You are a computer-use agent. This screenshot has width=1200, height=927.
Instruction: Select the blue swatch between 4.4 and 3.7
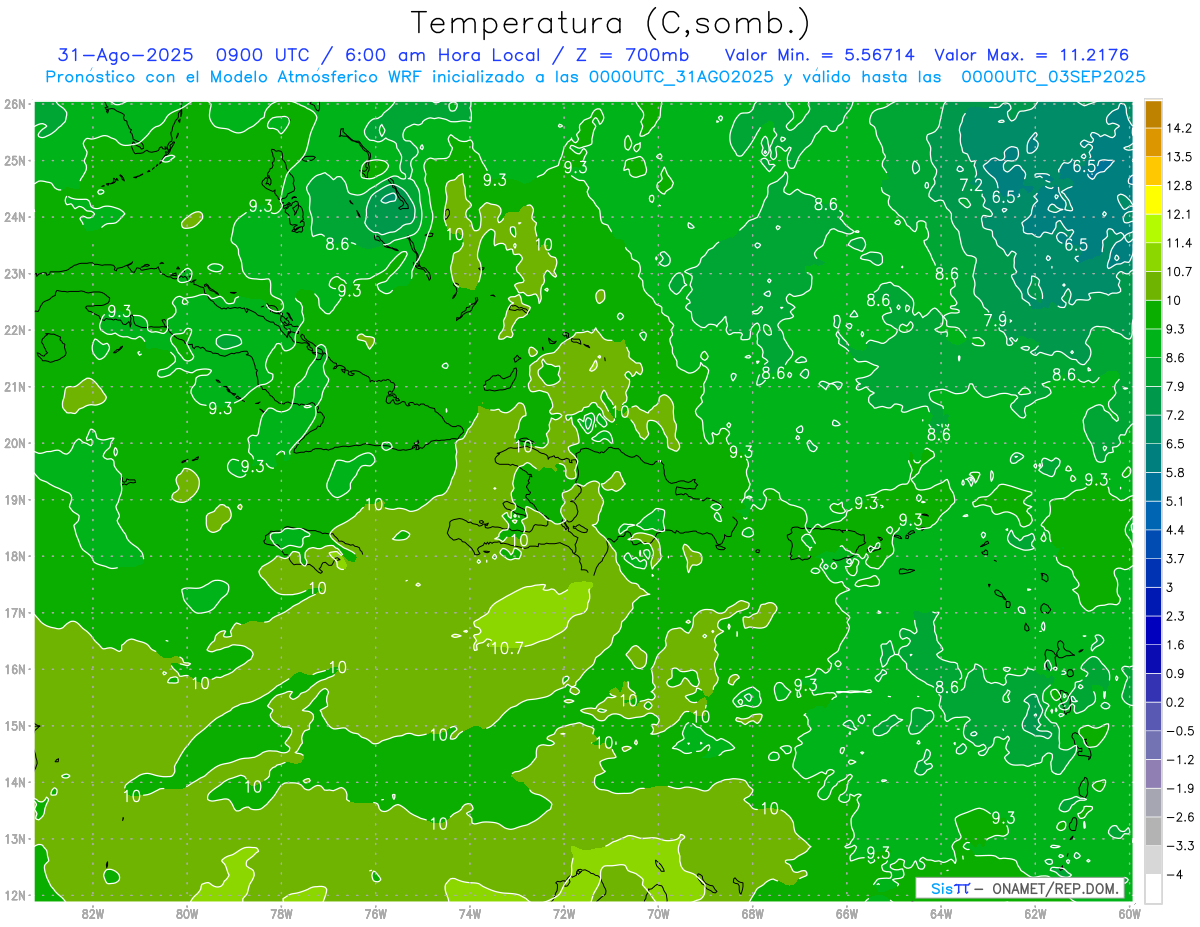point(1153,543)
